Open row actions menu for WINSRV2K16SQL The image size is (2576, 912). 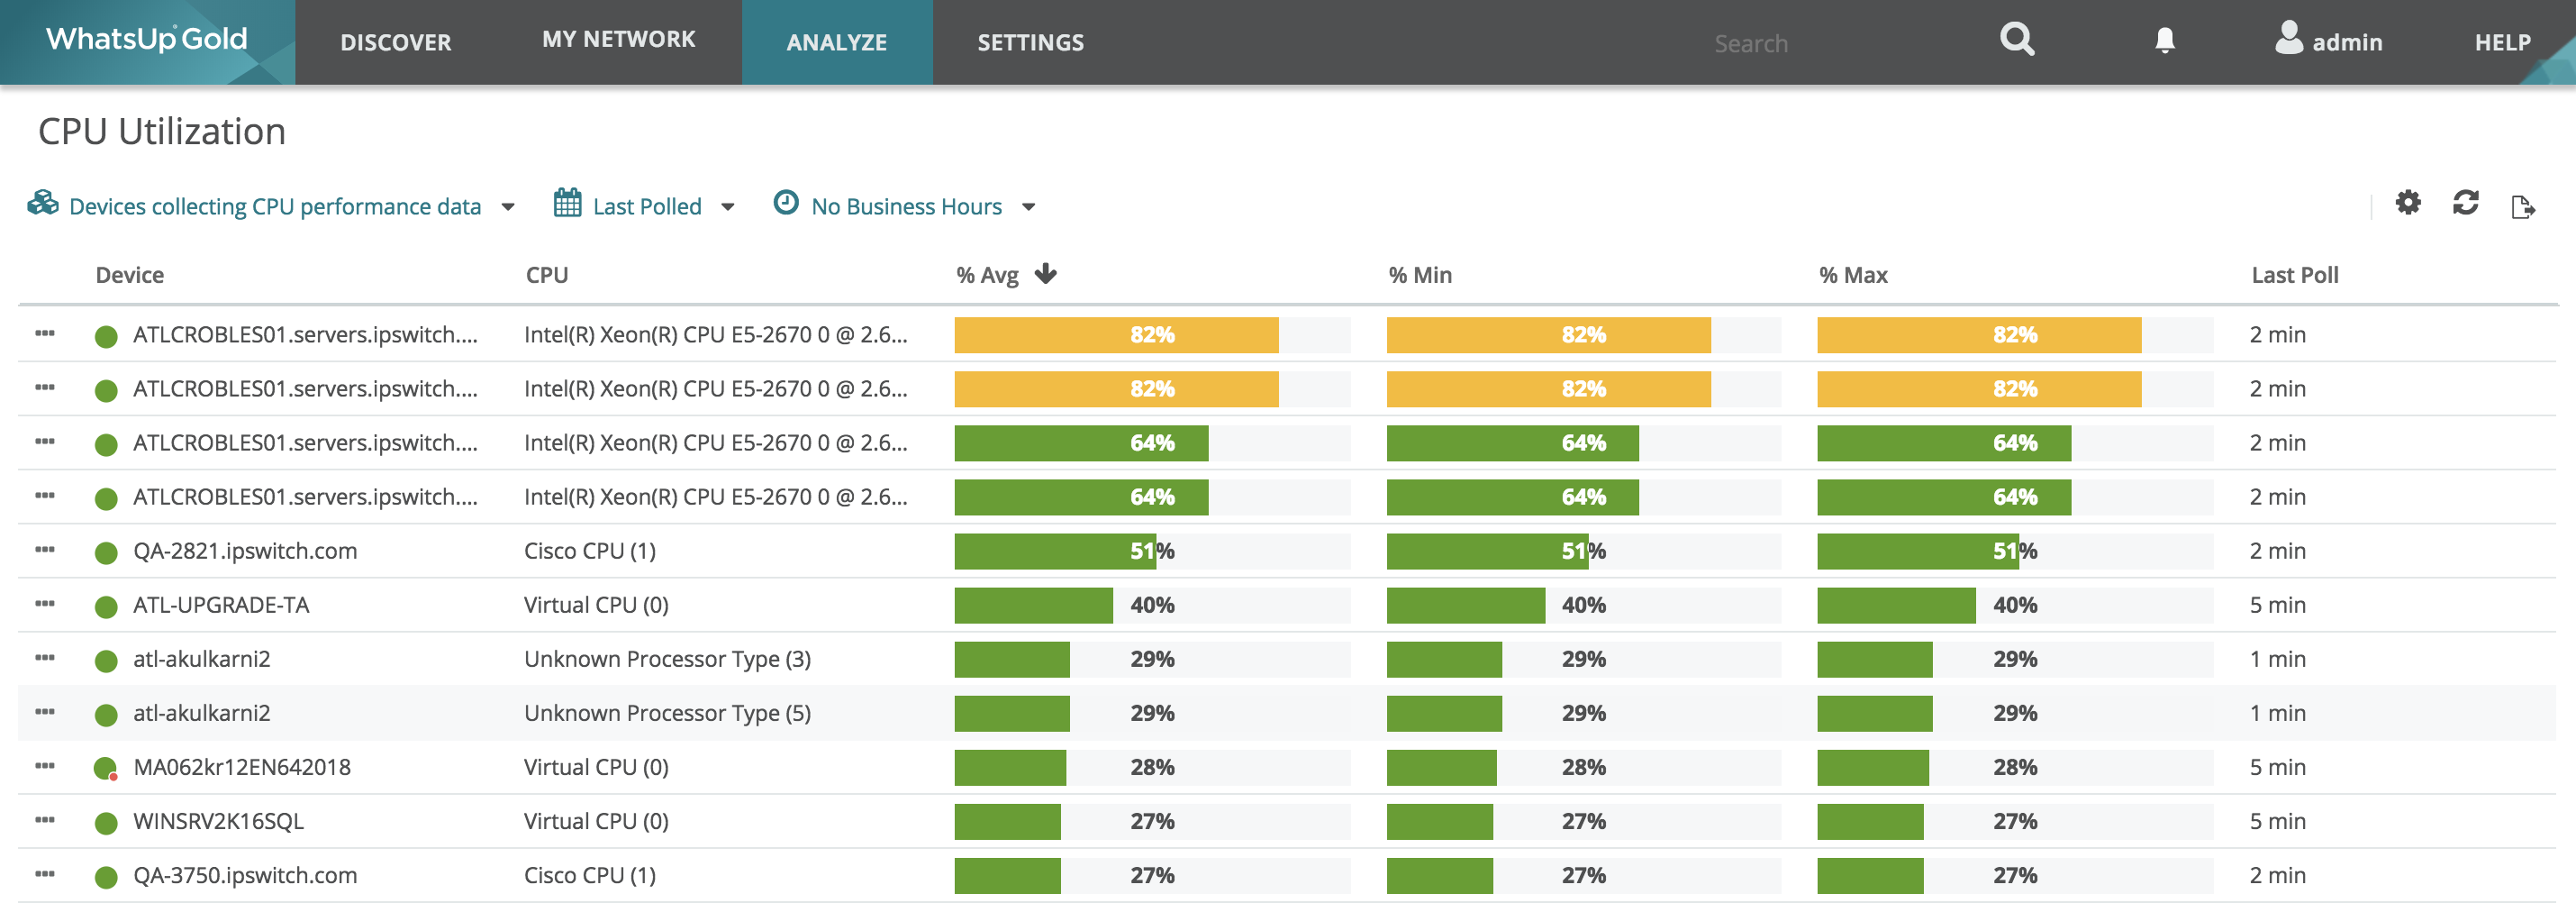coord(45,820)
